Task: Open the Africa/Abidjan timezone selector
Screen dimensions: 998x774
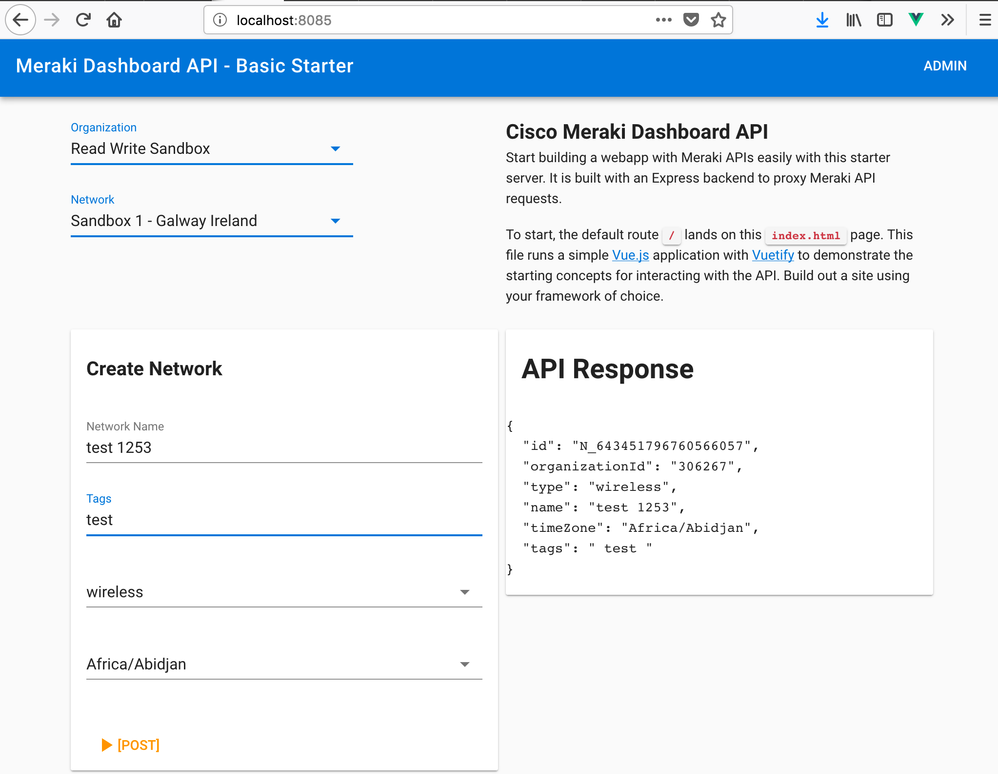Action: tap(464, 664)
